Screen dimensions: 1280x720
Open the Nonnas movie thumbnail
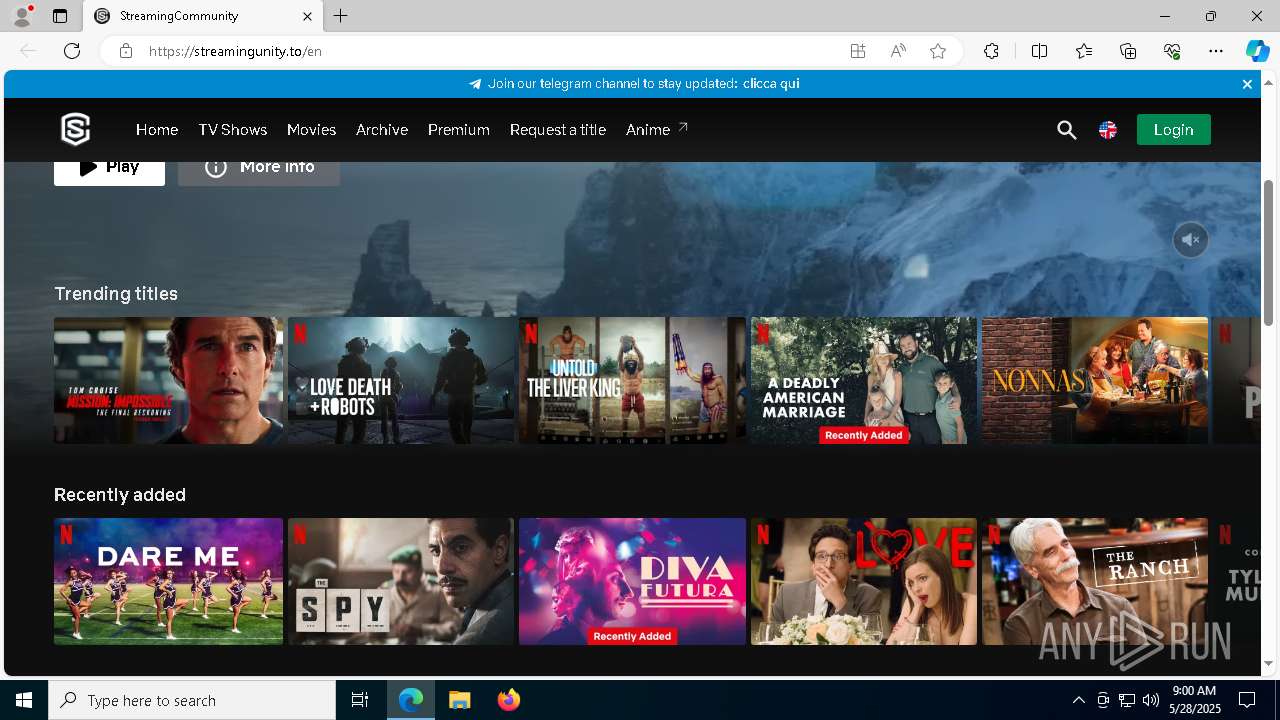click(1095, 380)
